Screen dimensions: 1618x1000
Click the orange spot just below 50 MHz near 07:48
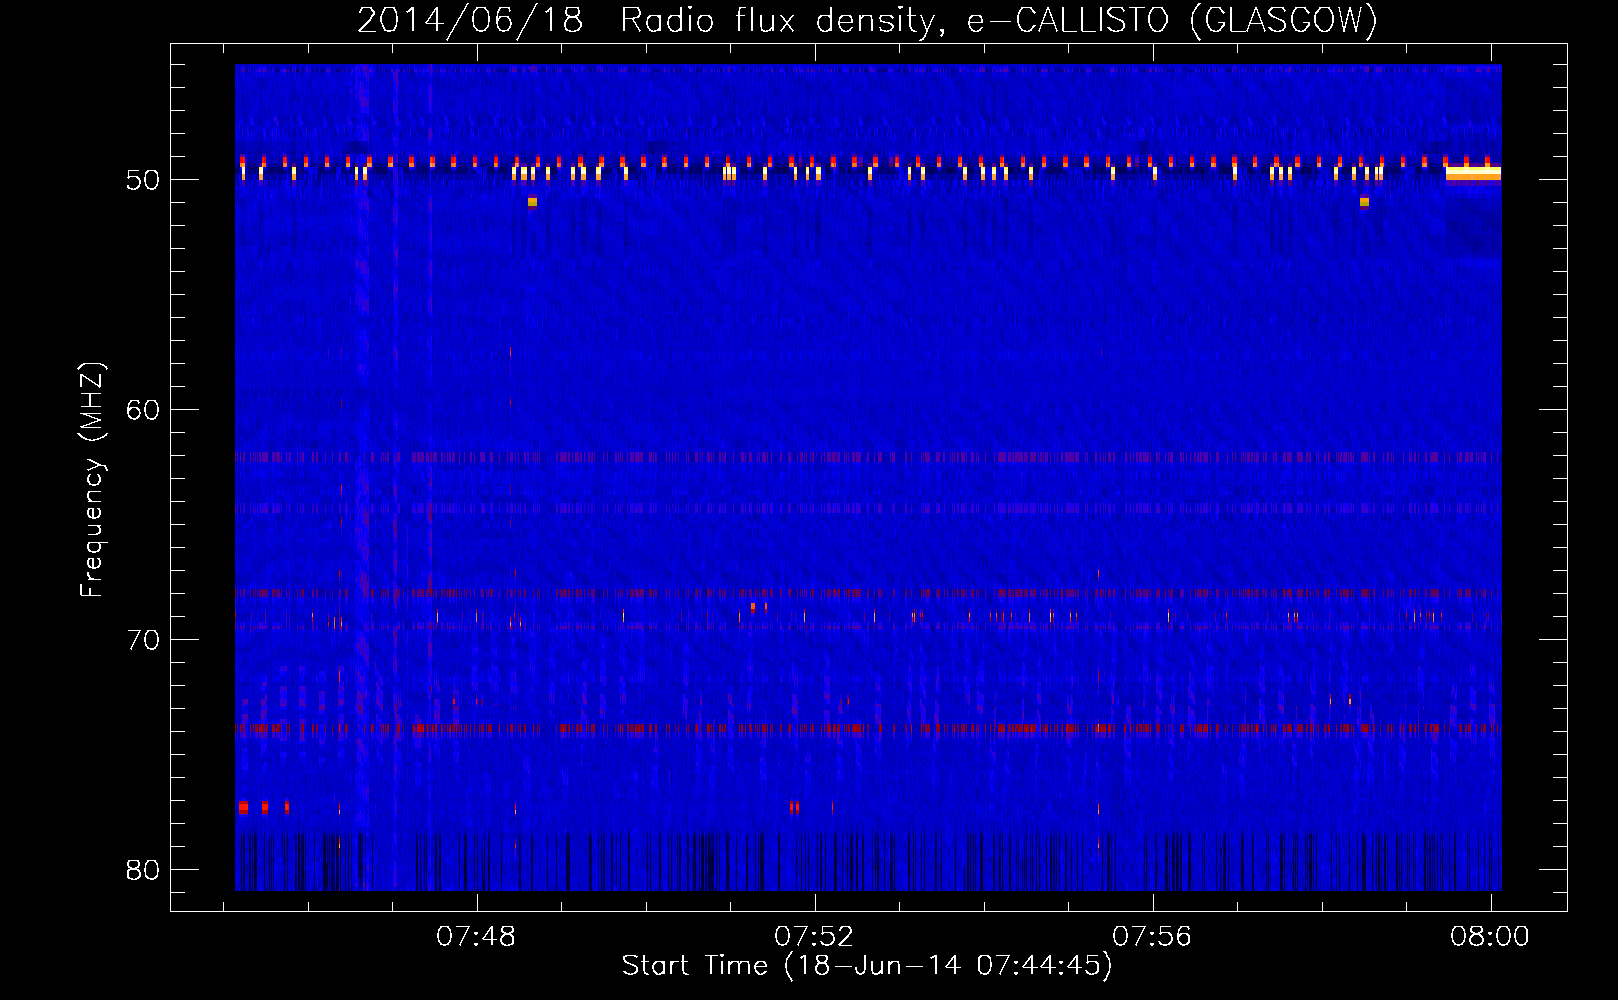click(532, 202)
